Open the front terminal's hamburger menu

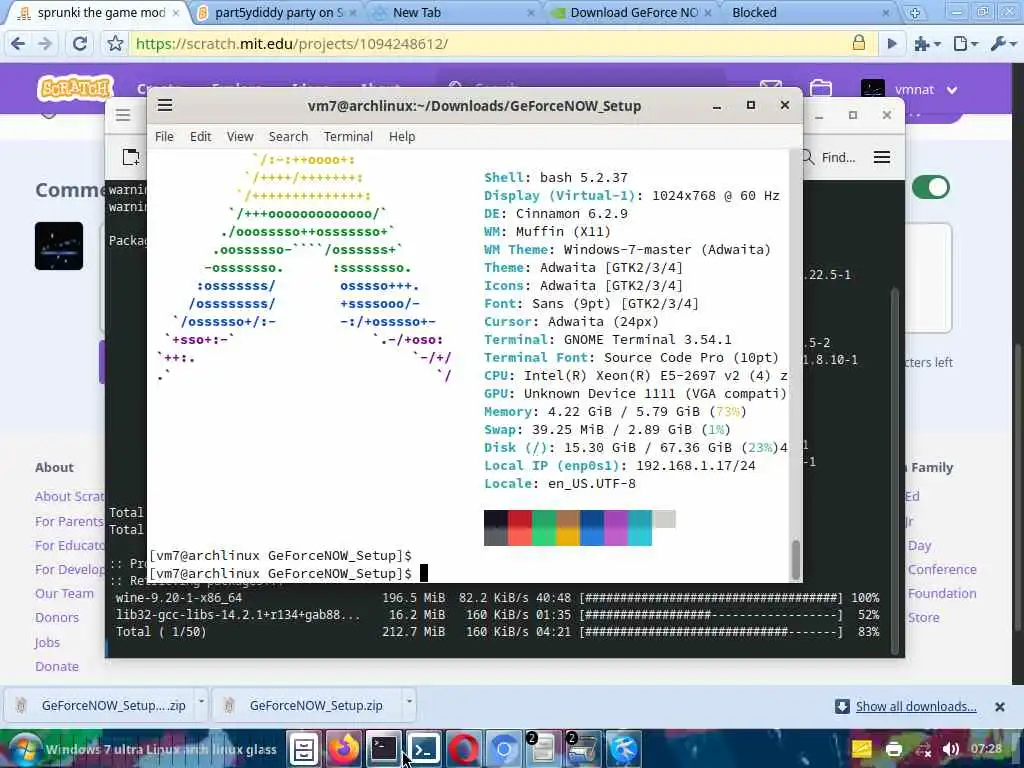(165, 105)
